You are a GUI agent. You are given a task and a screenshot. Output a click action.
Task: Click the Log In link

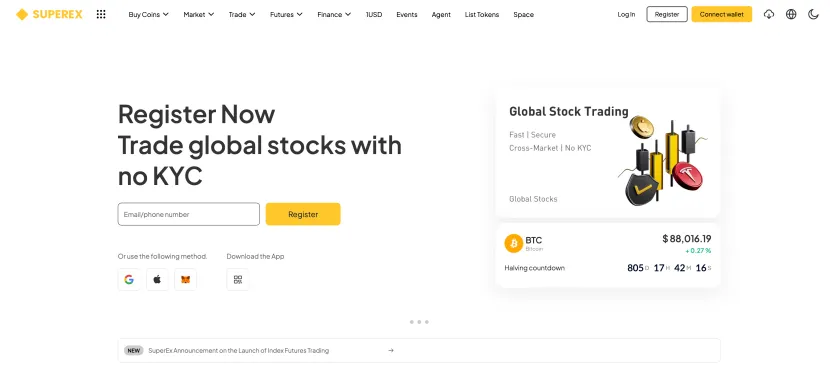click(x=626, y=14)
